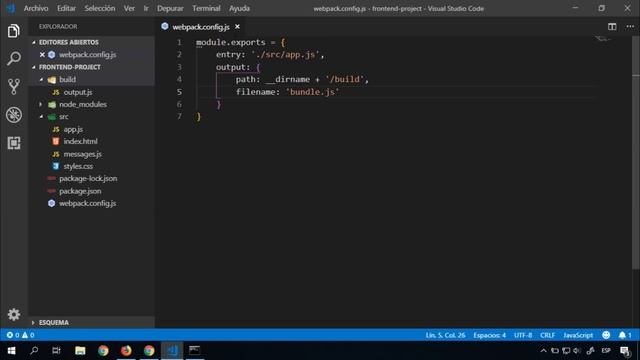Close the webpack.config.js editor tab
The image size is (640, 360).
pyautogui.click(x=237, y=27)
